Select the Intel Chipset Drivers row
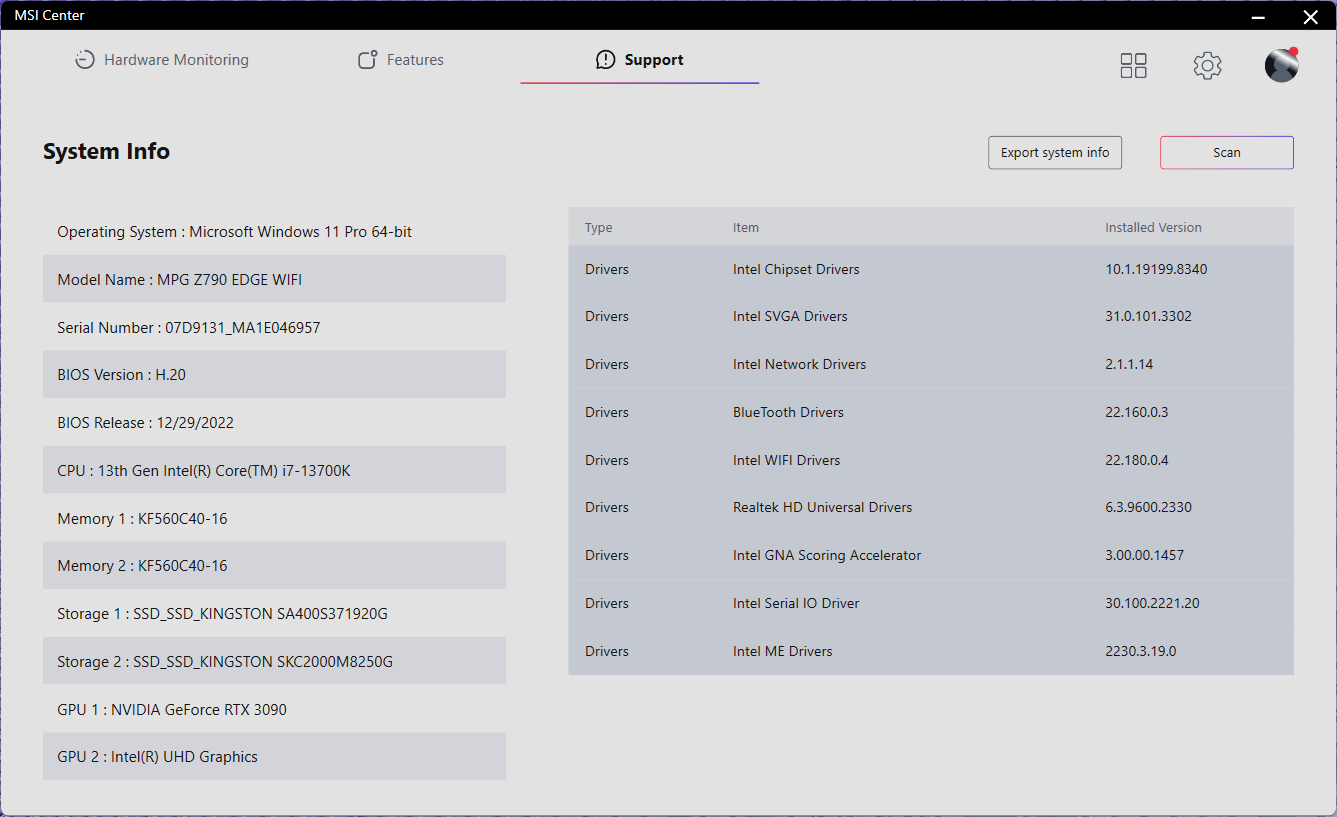The image size is (1337, 817). coord(930,269)
